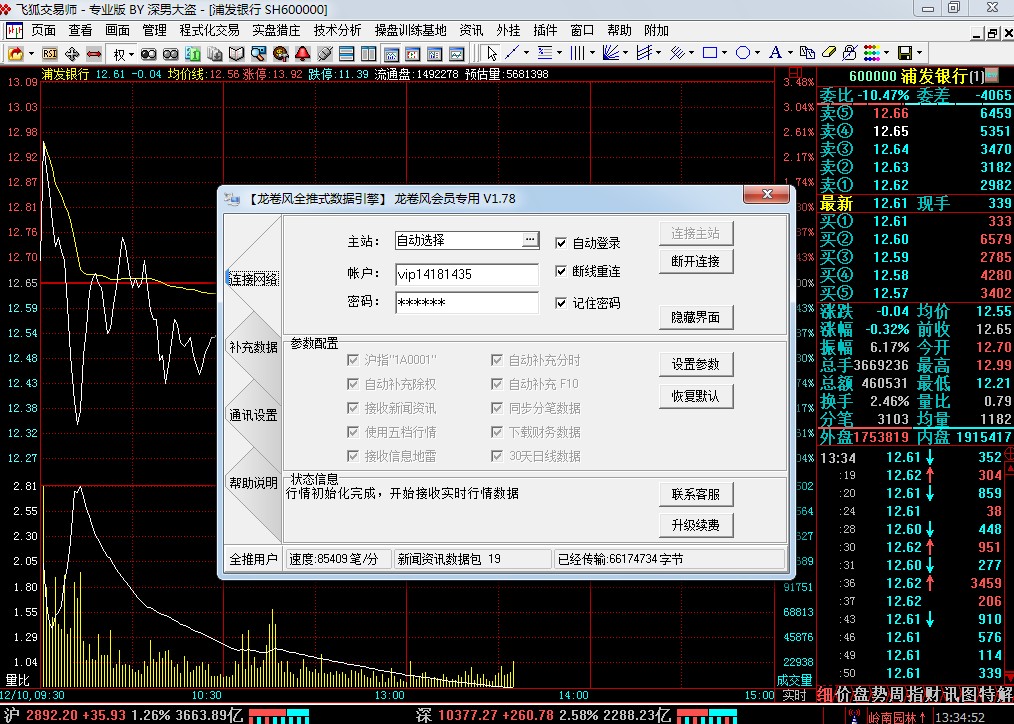Screen dimensions: 1014x724
Task: Click the three horizontal panes layout icon
Action: (x=347, y=54)
